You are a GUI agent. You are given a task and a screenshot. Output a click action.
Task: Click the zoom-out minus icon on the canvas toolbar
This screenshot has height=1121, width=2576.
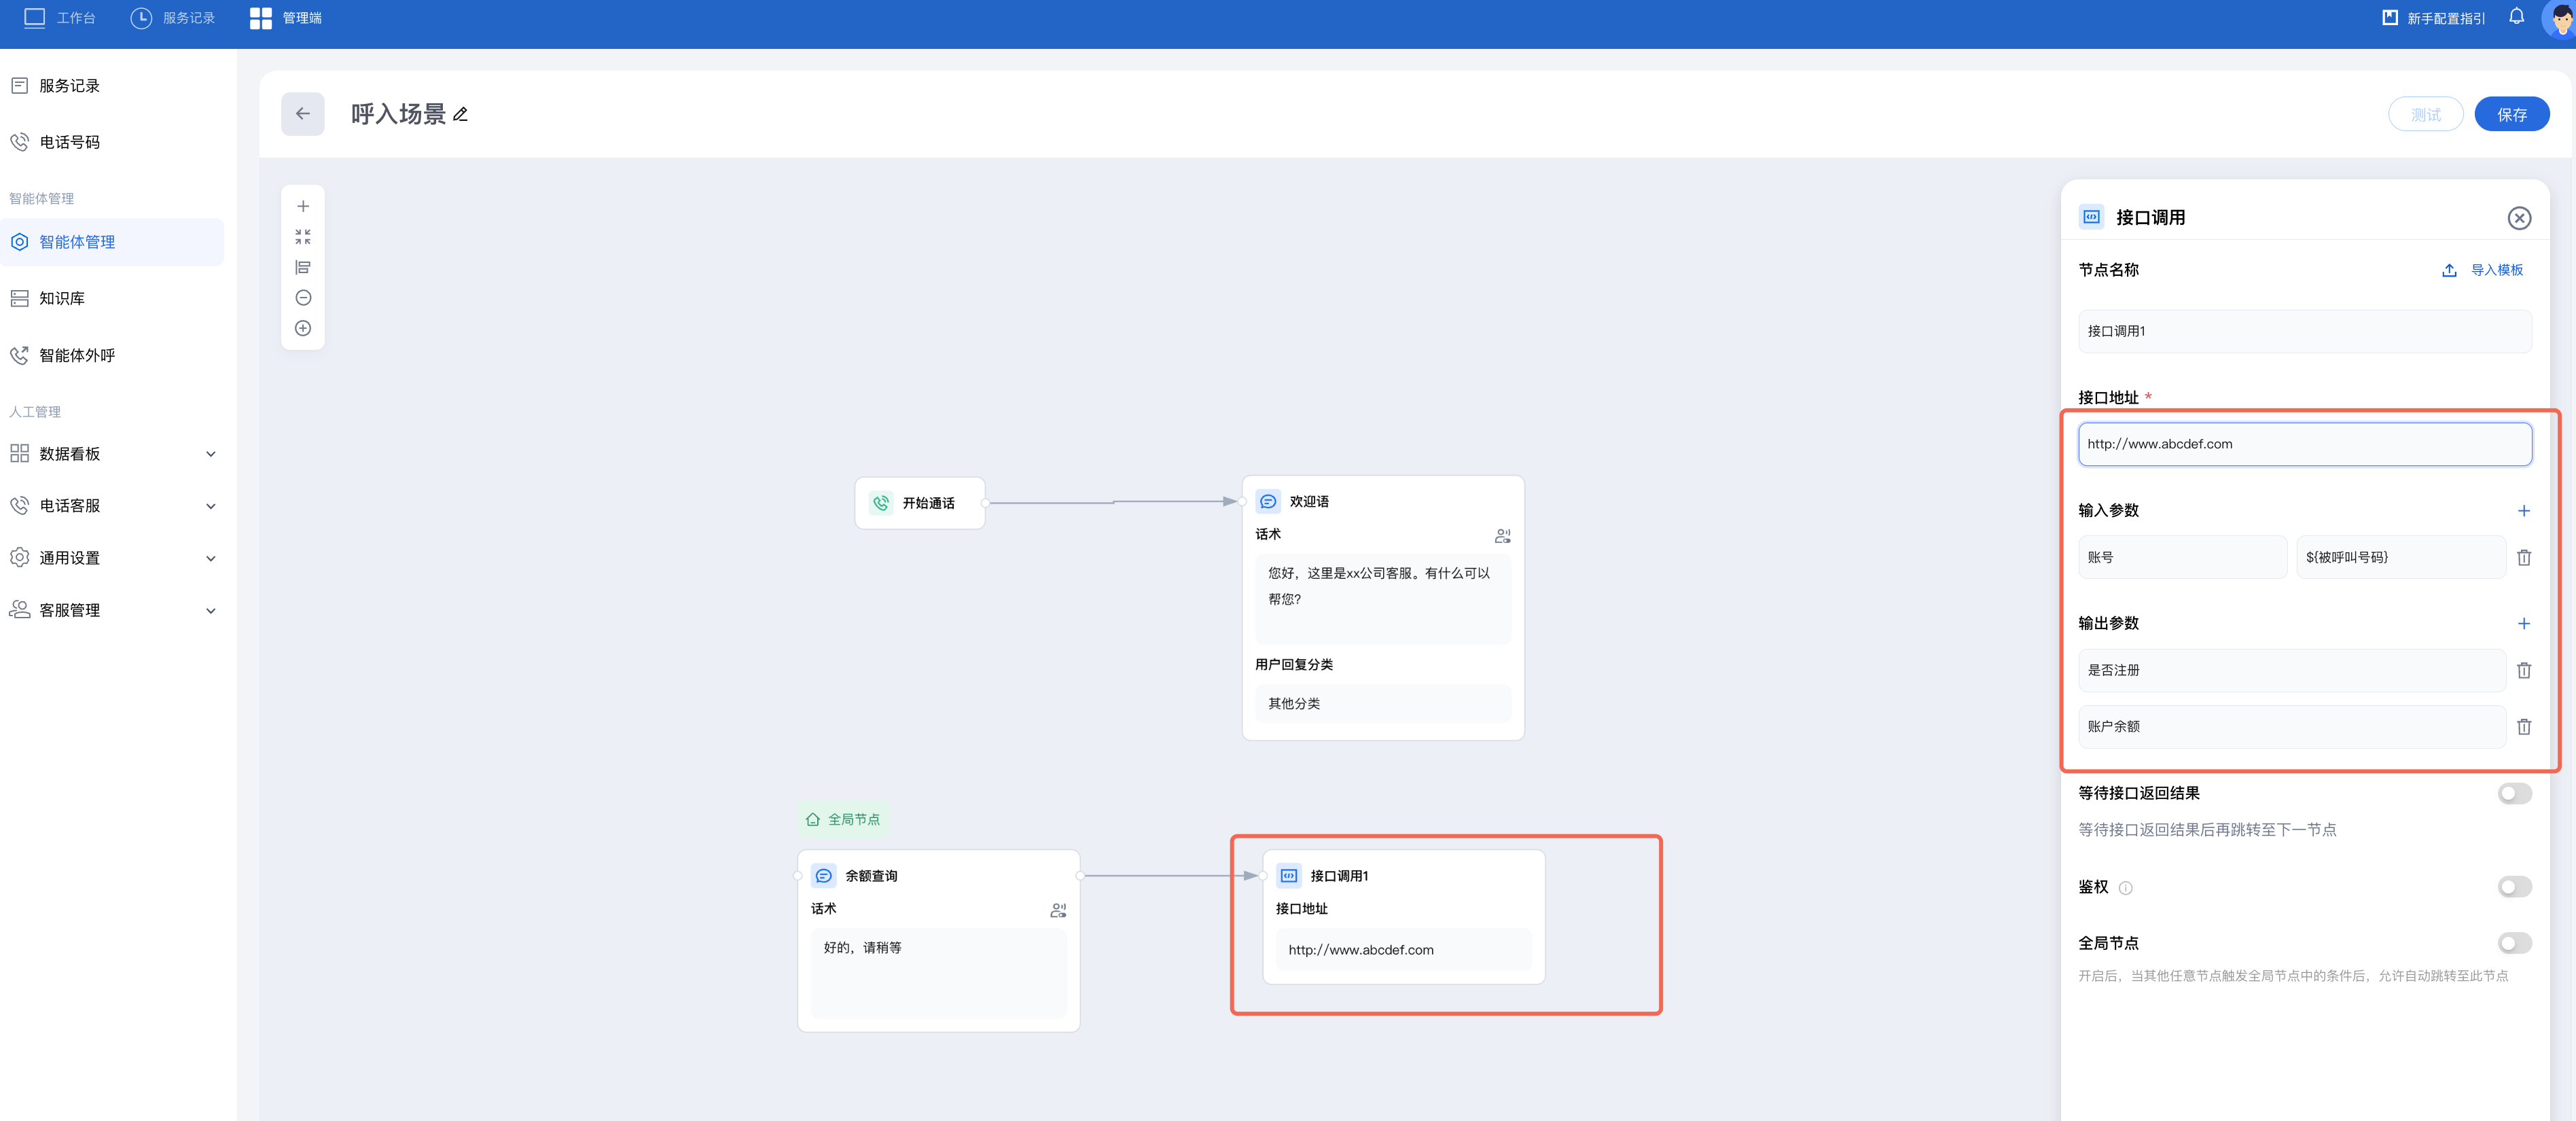click(303, 298)
